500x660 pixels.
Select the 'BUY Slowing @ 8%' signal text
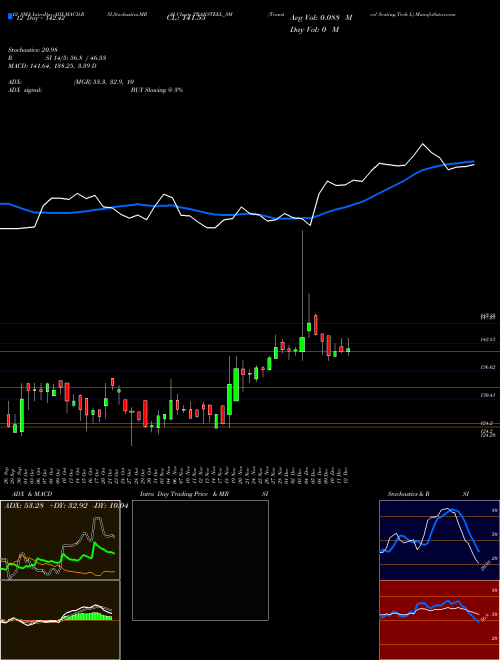coord(157,90)
